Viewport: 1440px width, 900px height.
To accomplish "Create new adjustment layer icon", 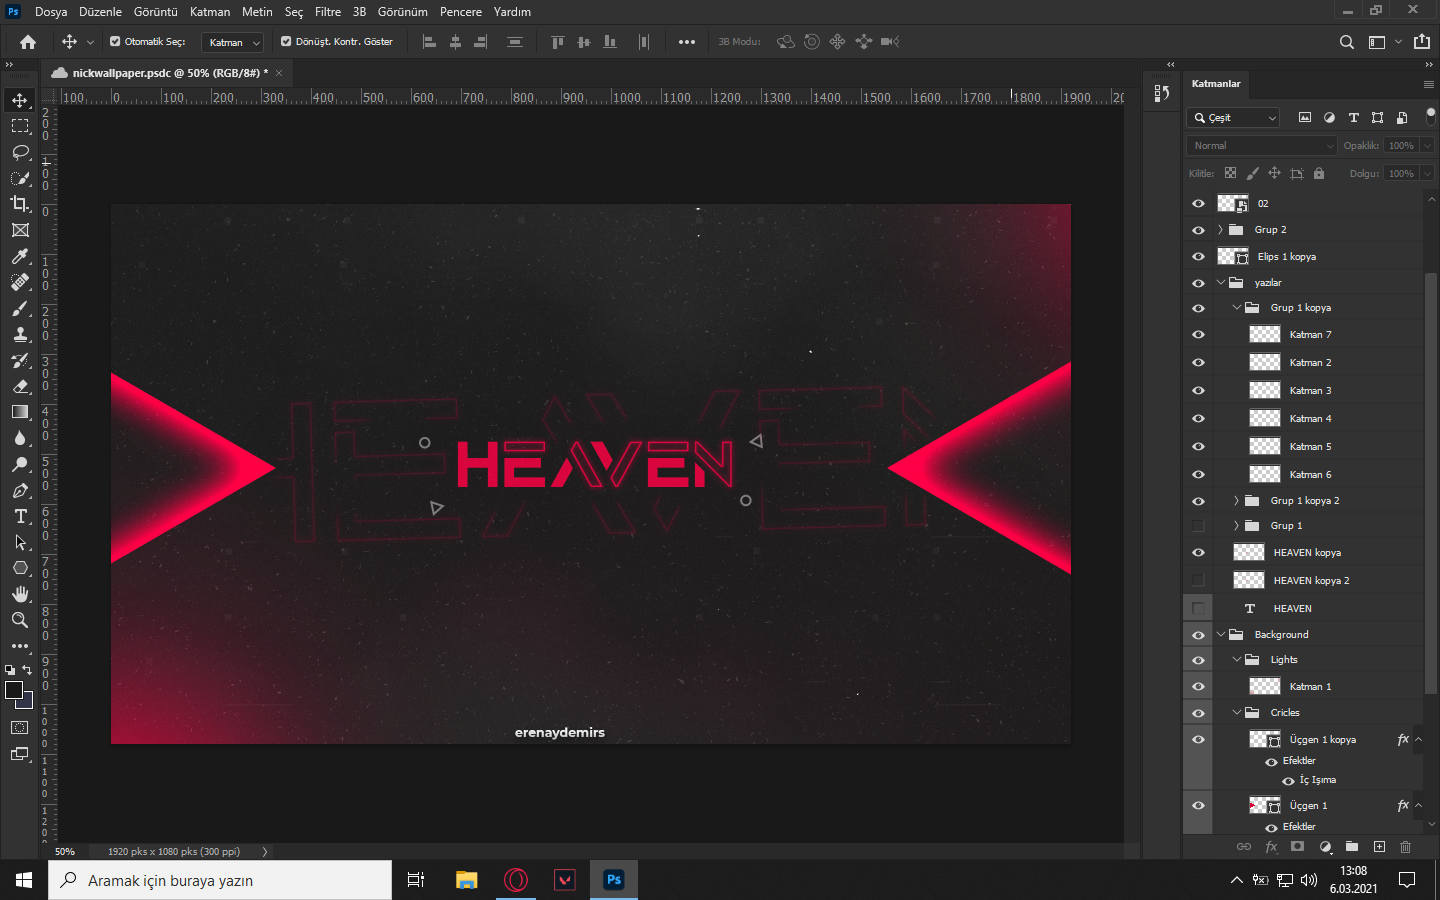I will pos(1325,846).
